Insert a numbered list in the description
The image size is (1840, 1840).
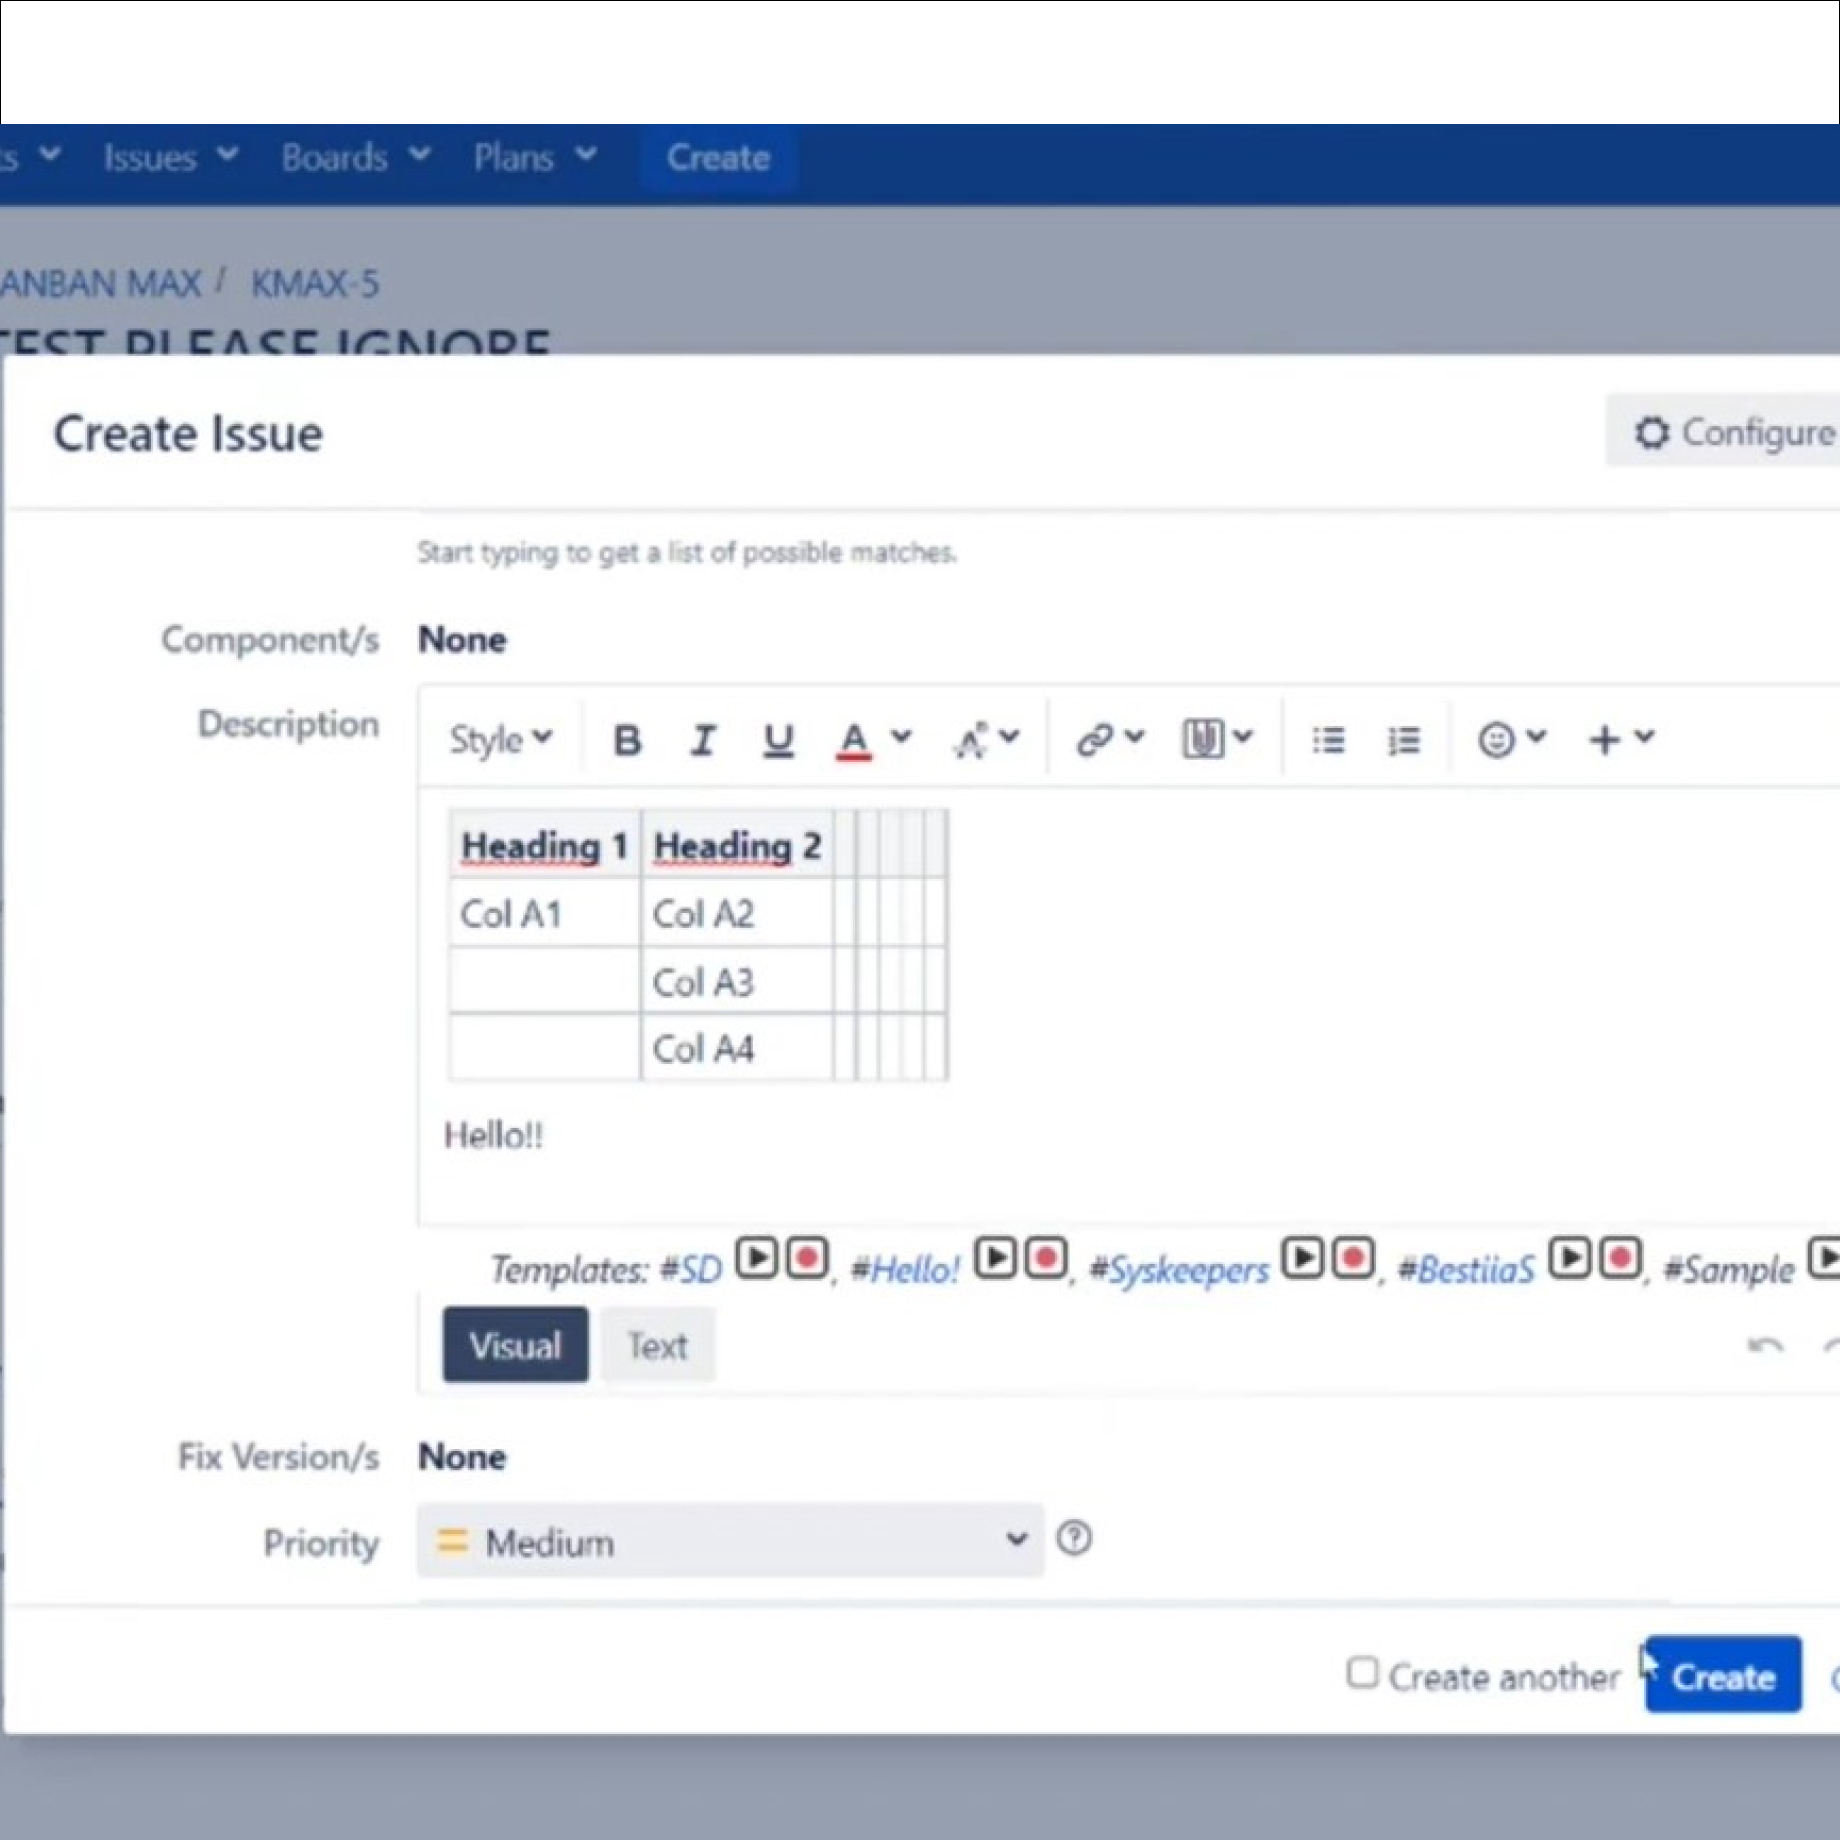(x=1404, y=740)
